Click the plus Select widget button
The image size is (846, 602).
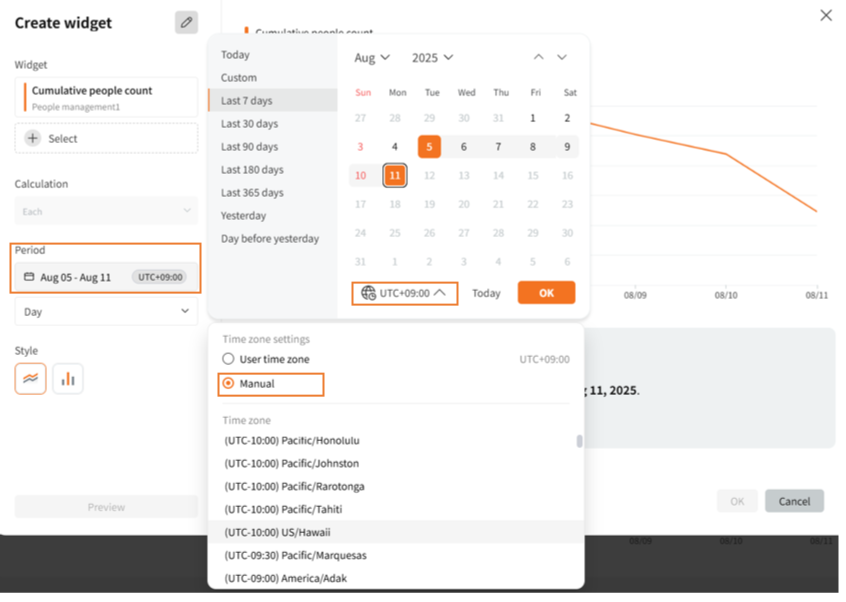pos(105,139)
